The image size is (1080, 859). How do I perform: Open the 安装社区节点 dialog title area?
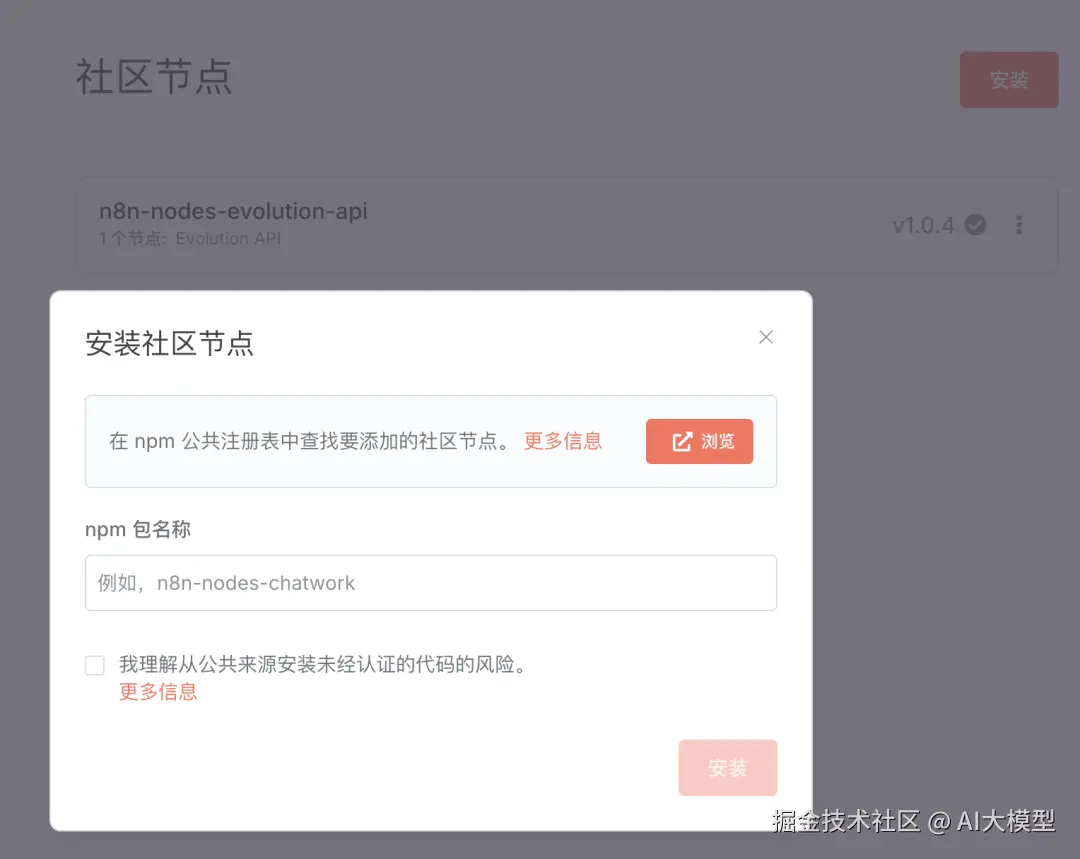point(170,343)
